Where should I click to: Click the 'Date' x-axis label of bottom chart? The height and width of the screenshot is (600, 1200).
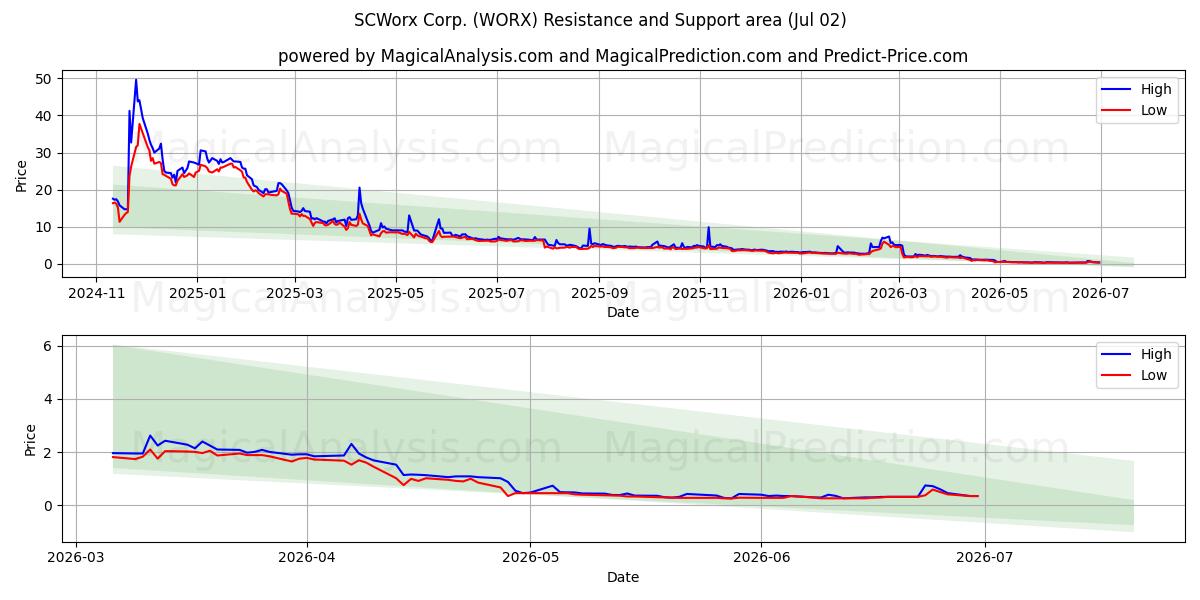click(x=623, y=577)
